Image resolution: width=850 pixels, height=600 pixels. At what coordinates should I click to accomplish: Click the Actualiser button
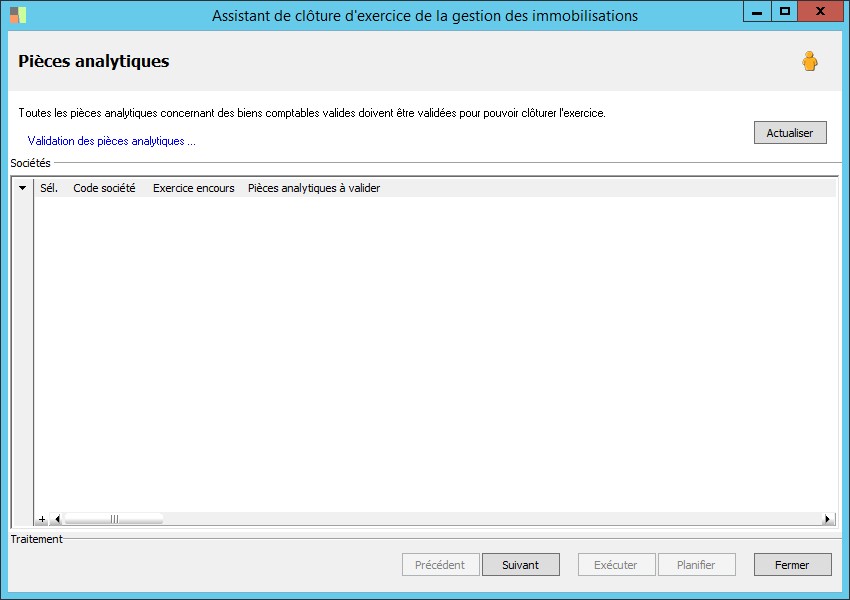[790, 133]
